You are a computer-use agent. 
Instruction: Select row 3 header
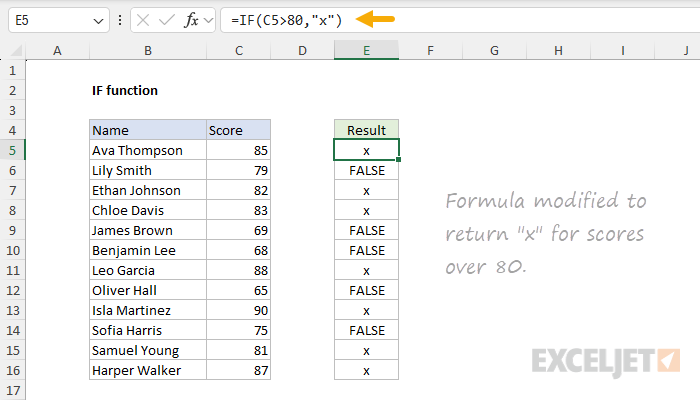[x=12, y=110]
